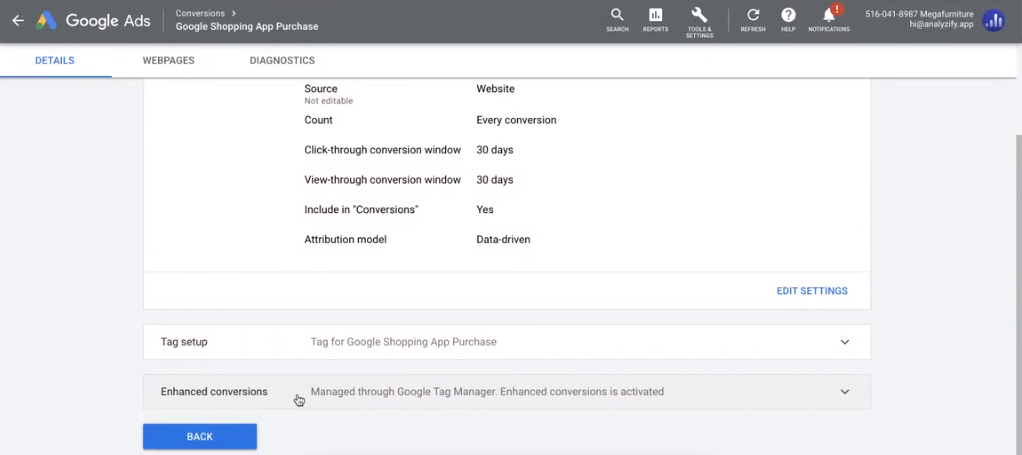Click the 'Yes' Include in Conversions value

coord(485,209)
